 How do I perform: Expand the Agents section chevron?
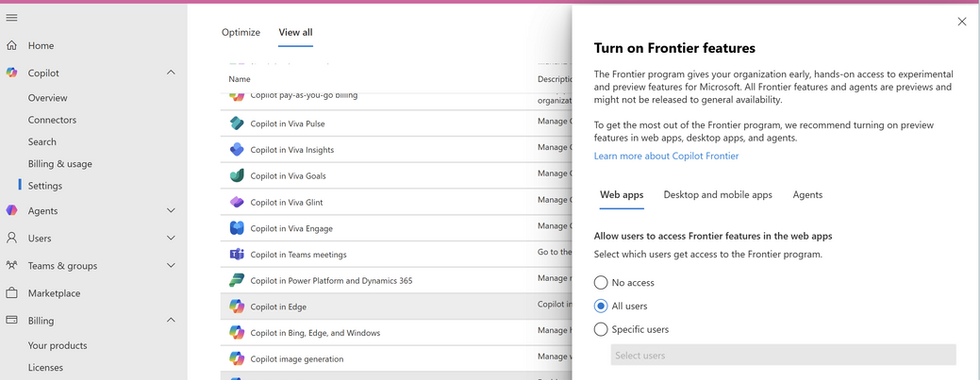click(171, 211)
